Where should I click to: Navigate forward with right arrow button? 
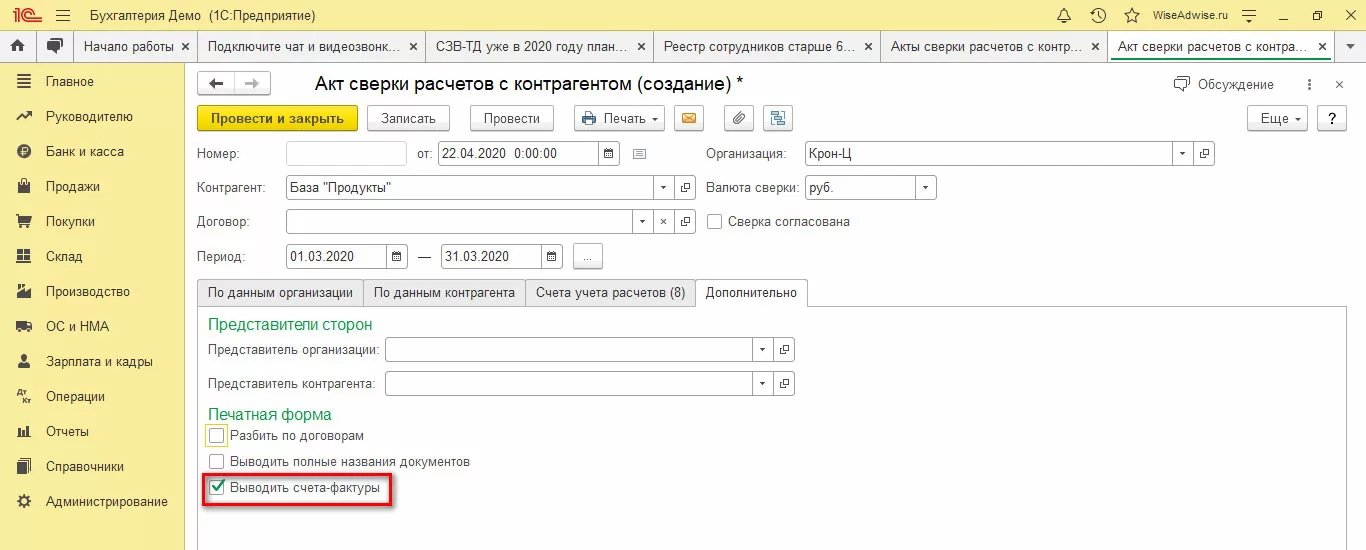click(x=252, y=84)
